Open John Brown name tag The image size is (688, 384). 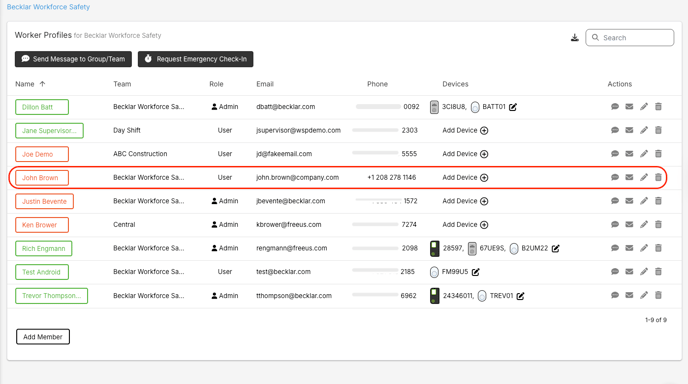42,178
